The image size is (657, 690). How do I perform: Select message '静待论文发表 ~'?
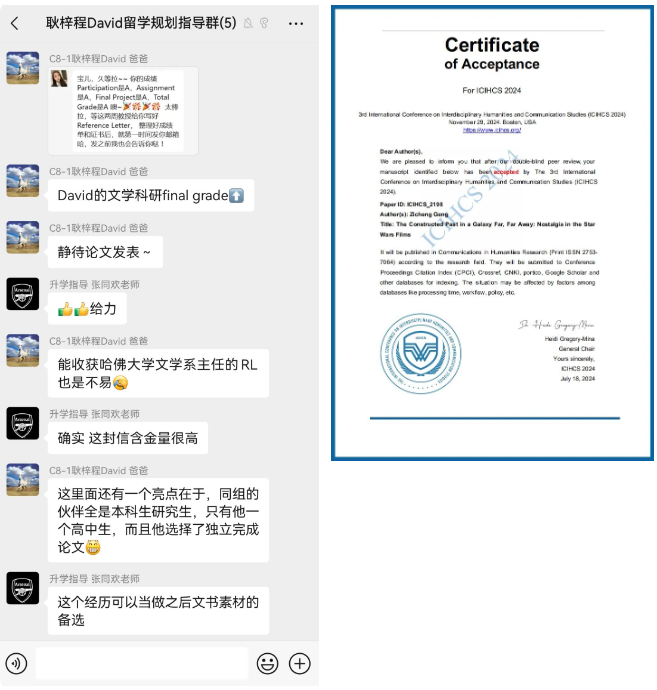click(105, 252)
